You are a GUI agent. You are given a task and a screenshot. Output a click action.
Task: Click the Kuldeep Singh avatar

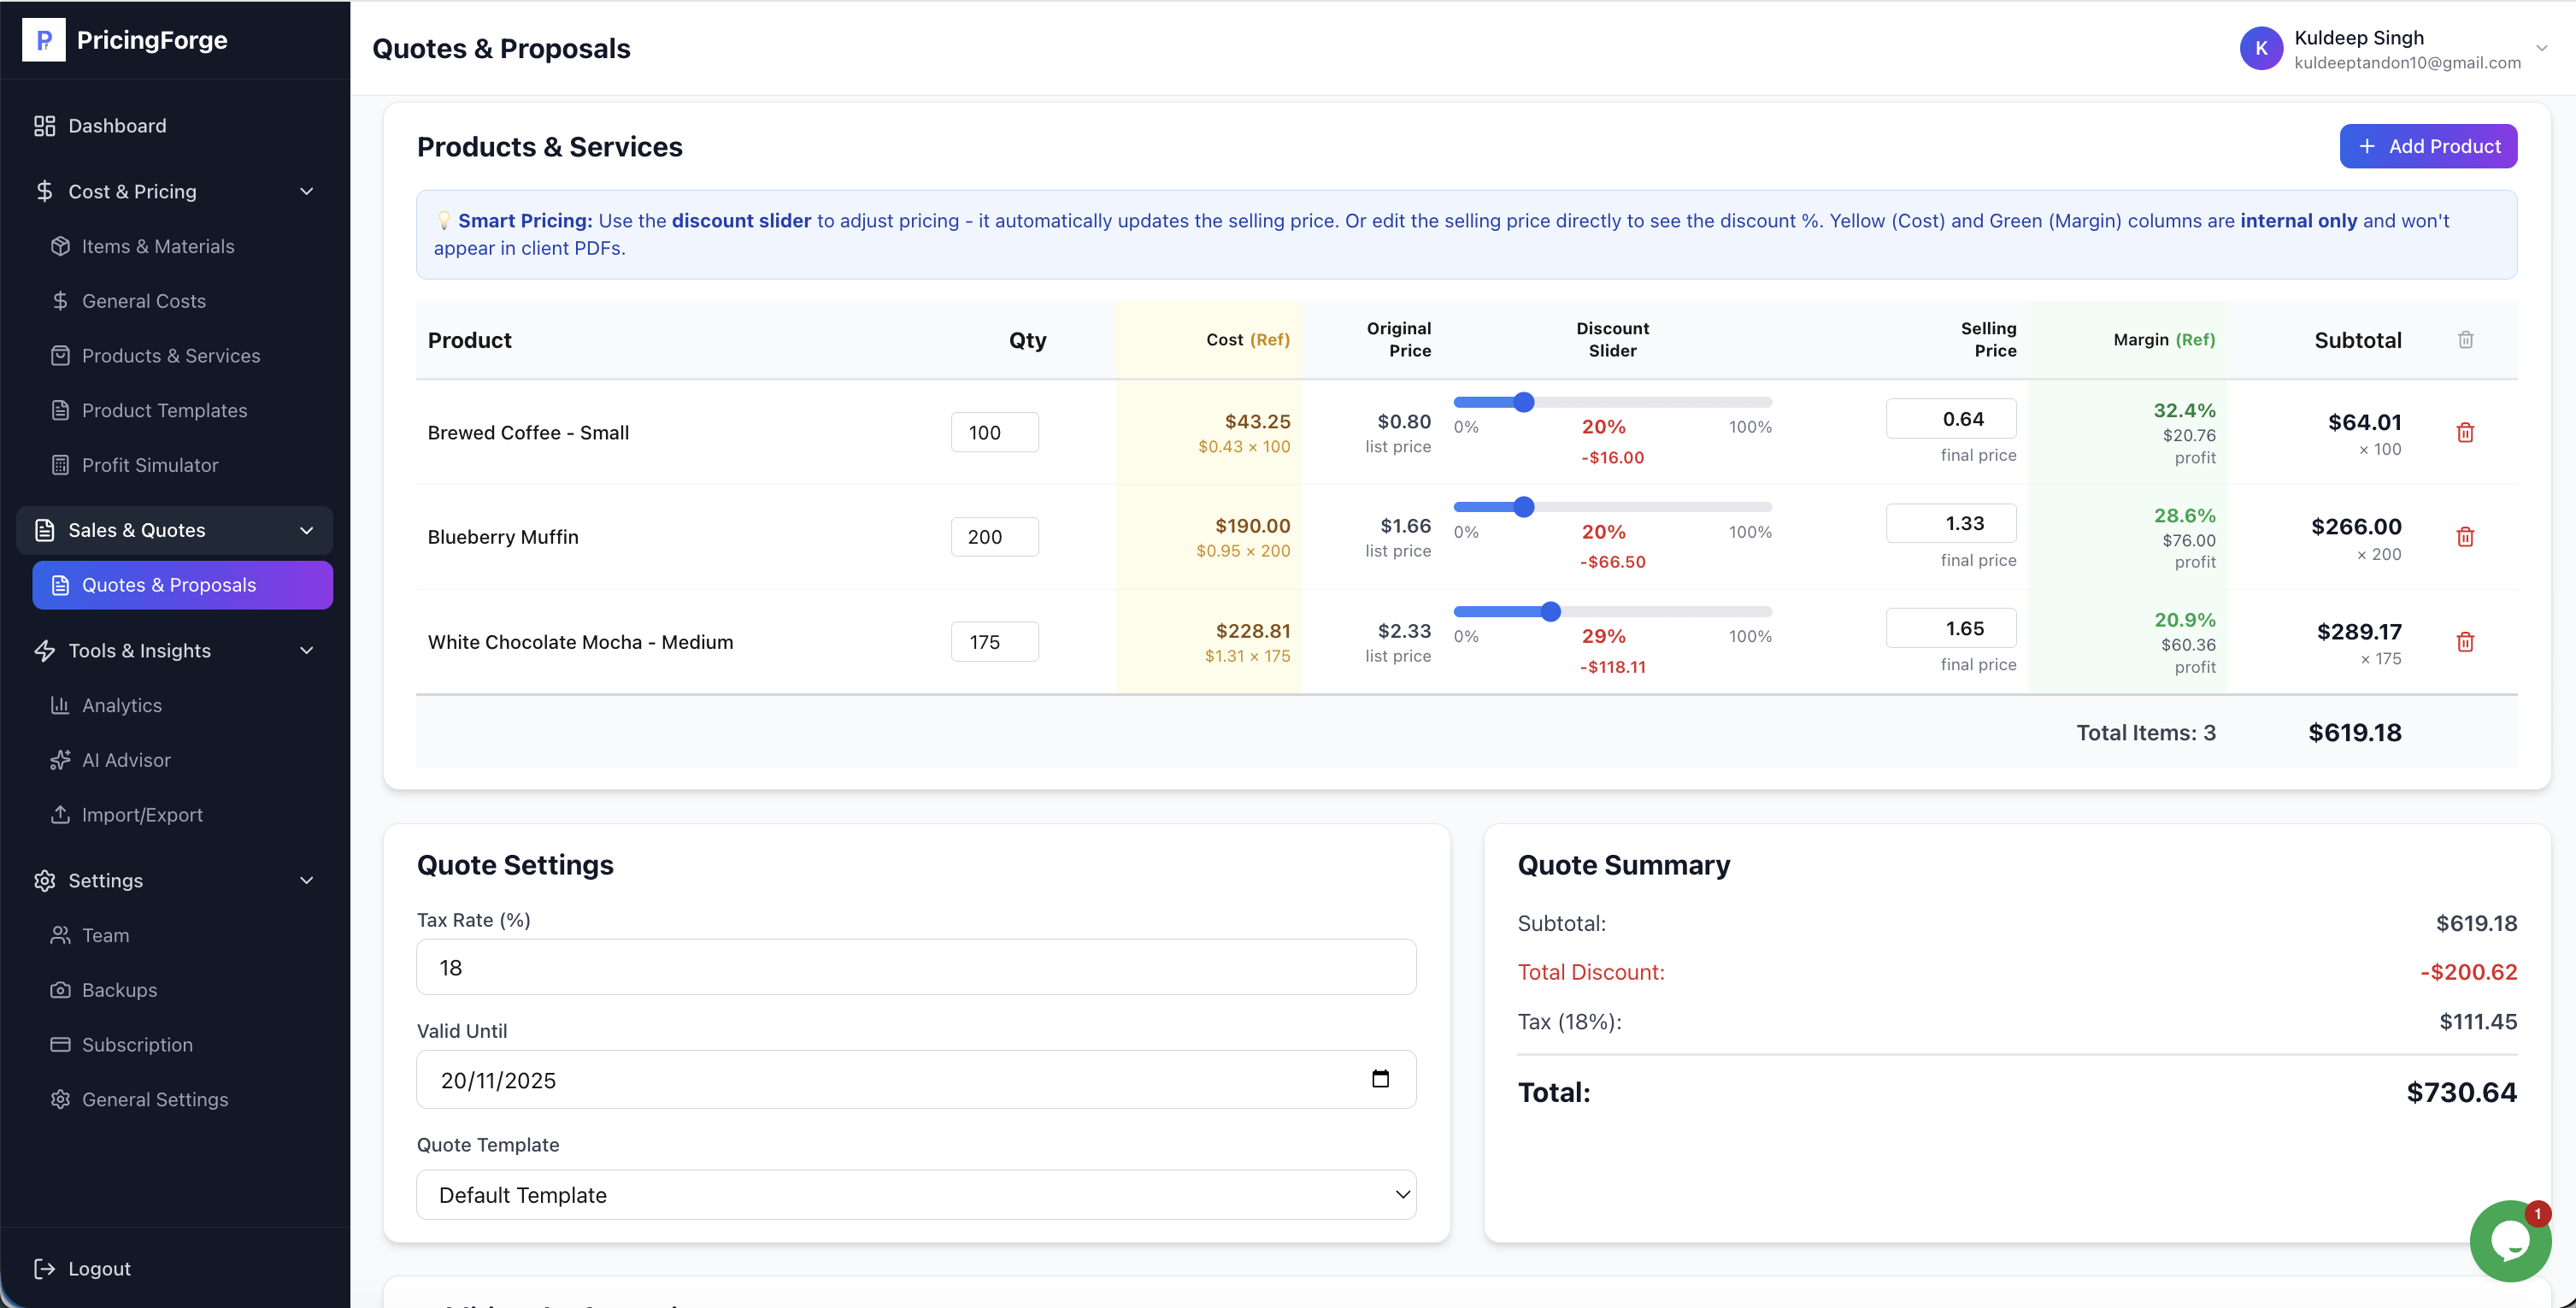[x=2261, y=48]
